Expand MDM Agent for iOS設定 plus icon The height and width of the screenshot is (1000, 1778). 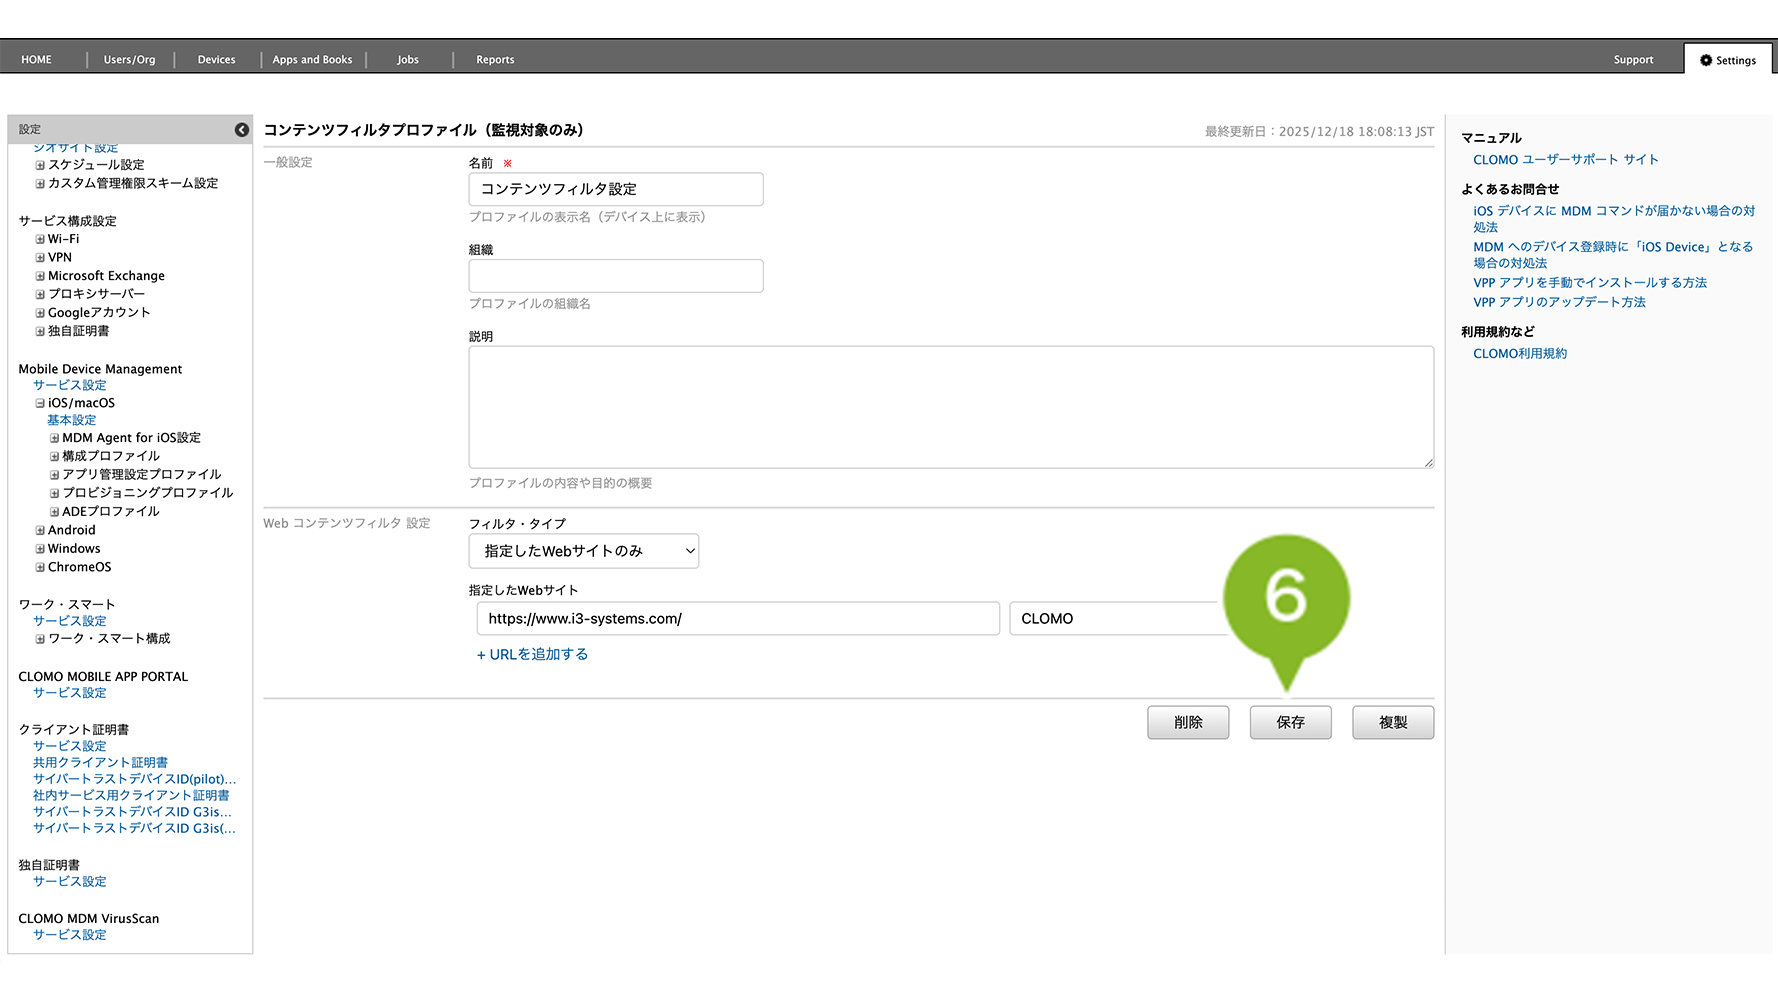pos(54,439)
